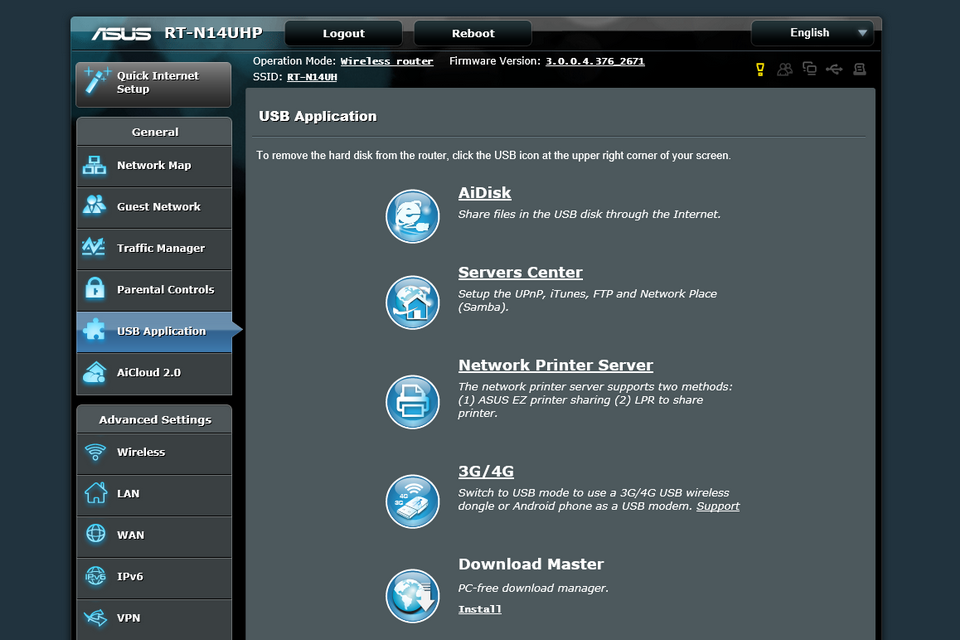Viewport: 960px width, 640px height.
Task: Open the 3G/4G link
Action: (486, 471)
